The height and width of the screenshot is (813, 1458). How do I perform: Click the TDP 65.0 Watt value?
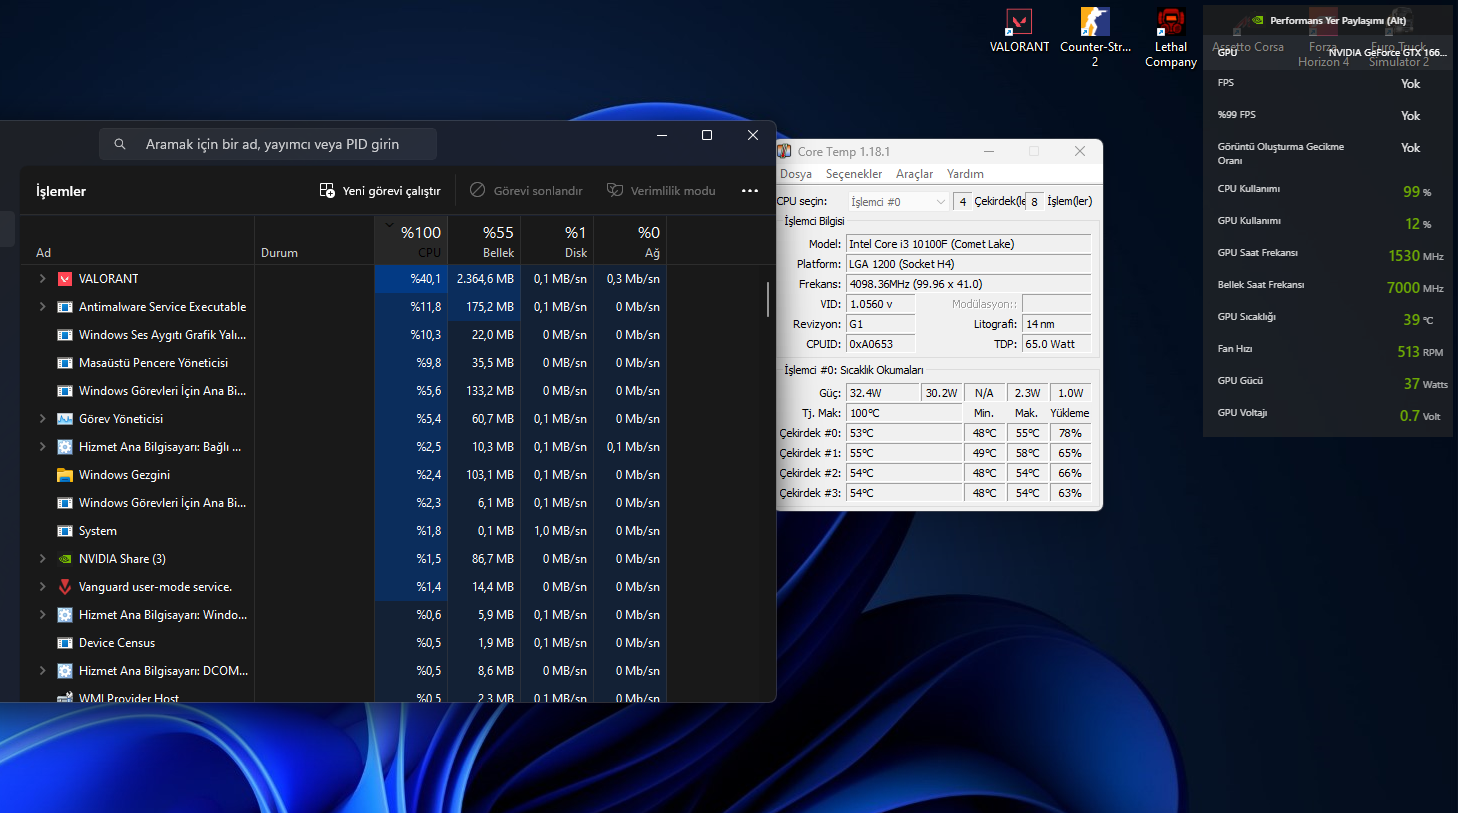point(1056,344)
